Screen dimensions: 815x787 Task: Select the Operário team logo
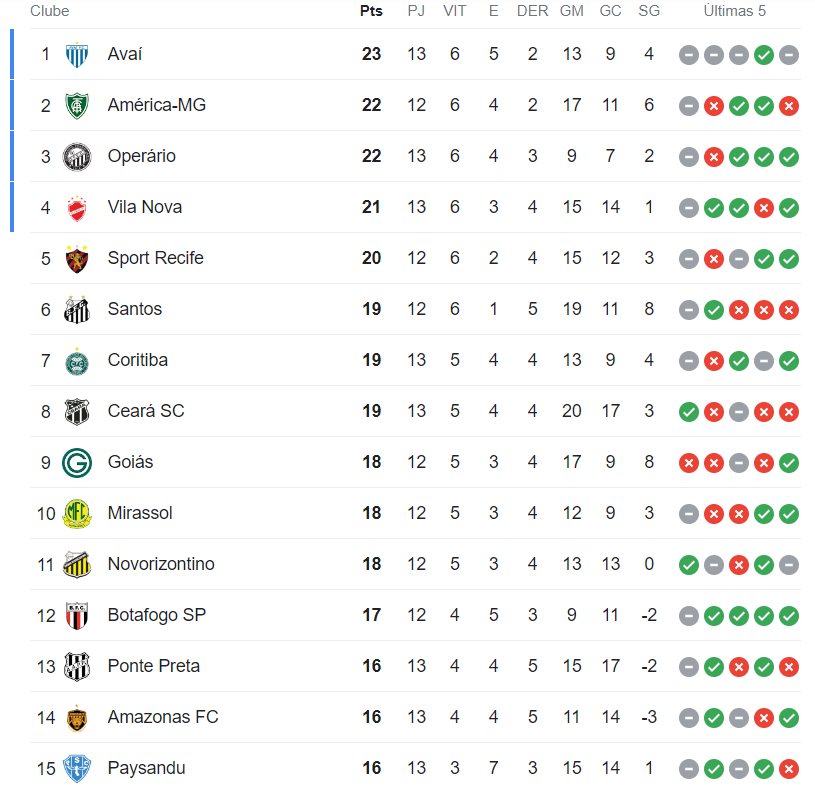pyautogui.click(x=77, y=157)
